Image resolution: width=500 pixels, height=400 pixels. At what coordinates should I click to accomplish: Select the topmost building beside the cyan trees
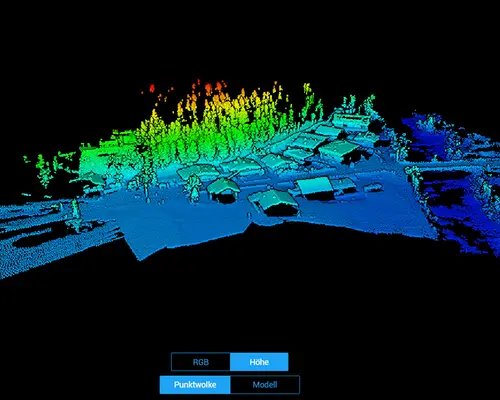coord(350,120)
